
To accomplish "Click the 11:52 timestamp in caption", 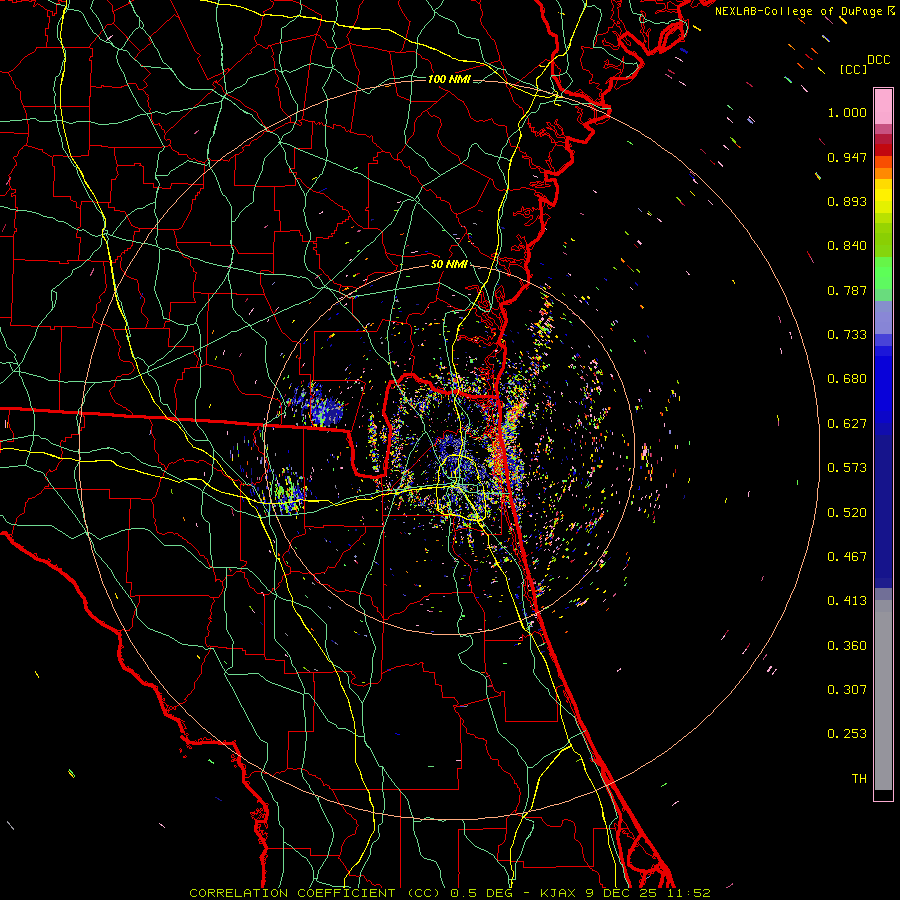I will tap(690, 893).
